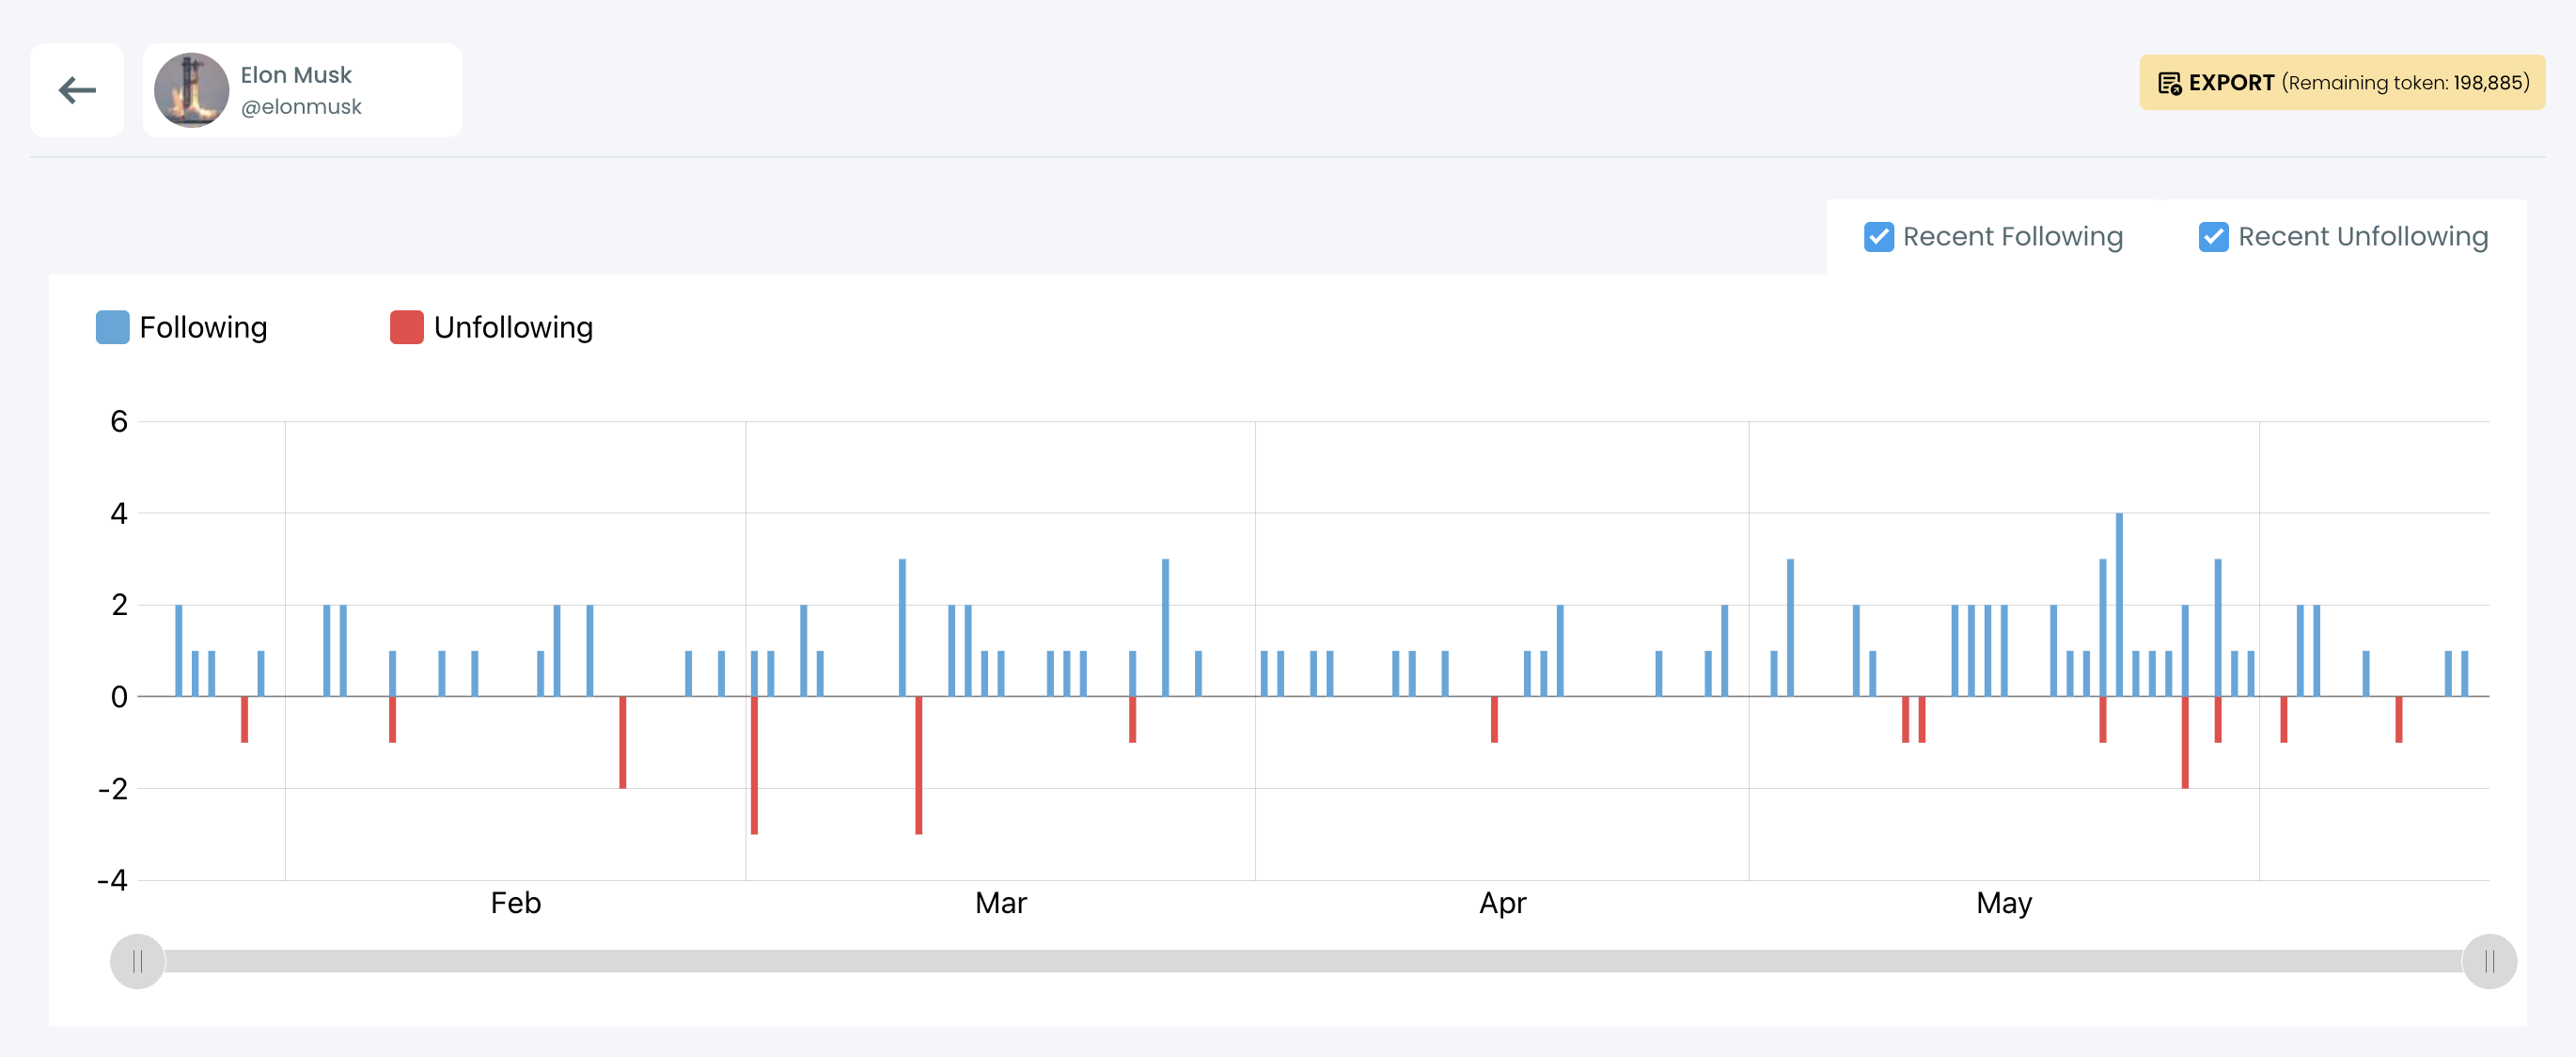Click left range slider handle
This screenshot has height=1057, width=2576.
pyautogui.click(x=137, y=961)
